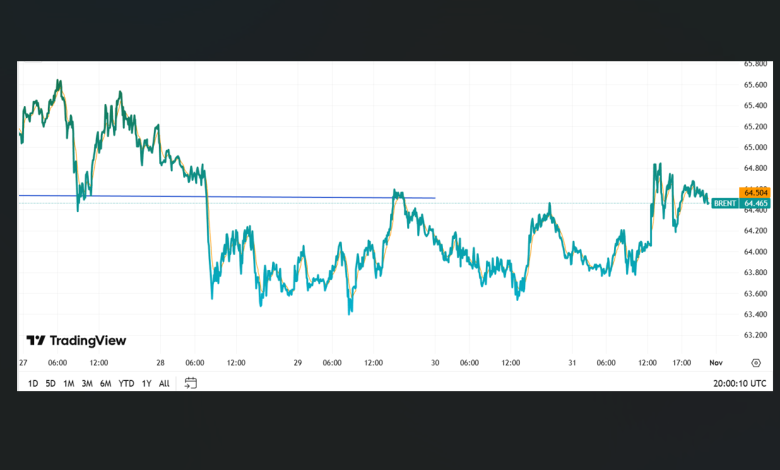
Task: Pick the 6M time range
Action: pyautogui.click(x=105, y=383)
